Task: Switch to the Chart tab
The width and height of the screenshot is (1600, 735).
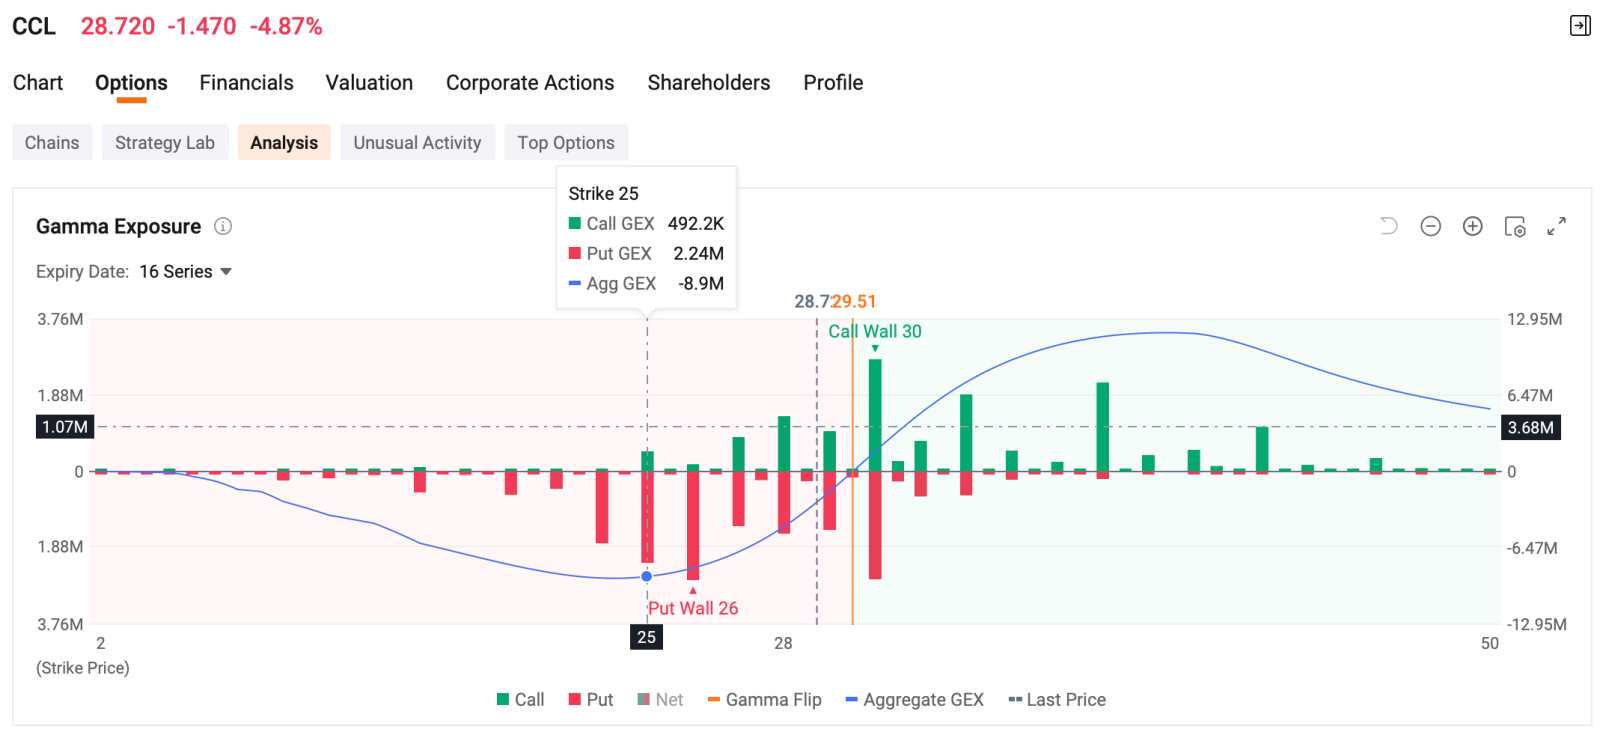Action: (x=38, y=83)
